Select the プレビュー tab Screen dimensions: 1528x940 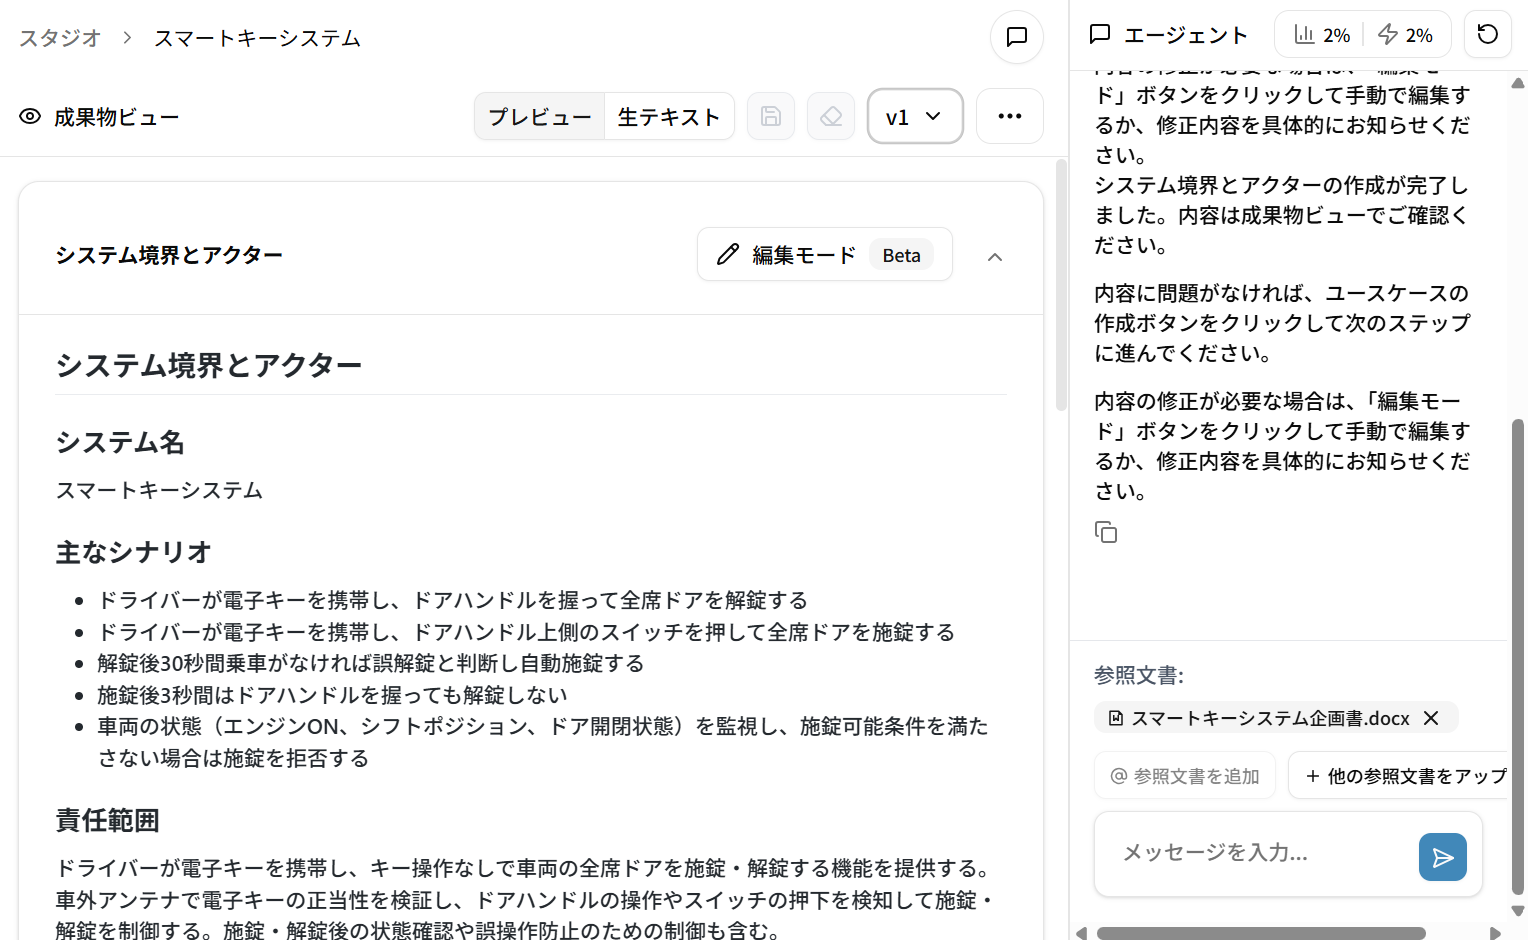[x=539, y=116]
